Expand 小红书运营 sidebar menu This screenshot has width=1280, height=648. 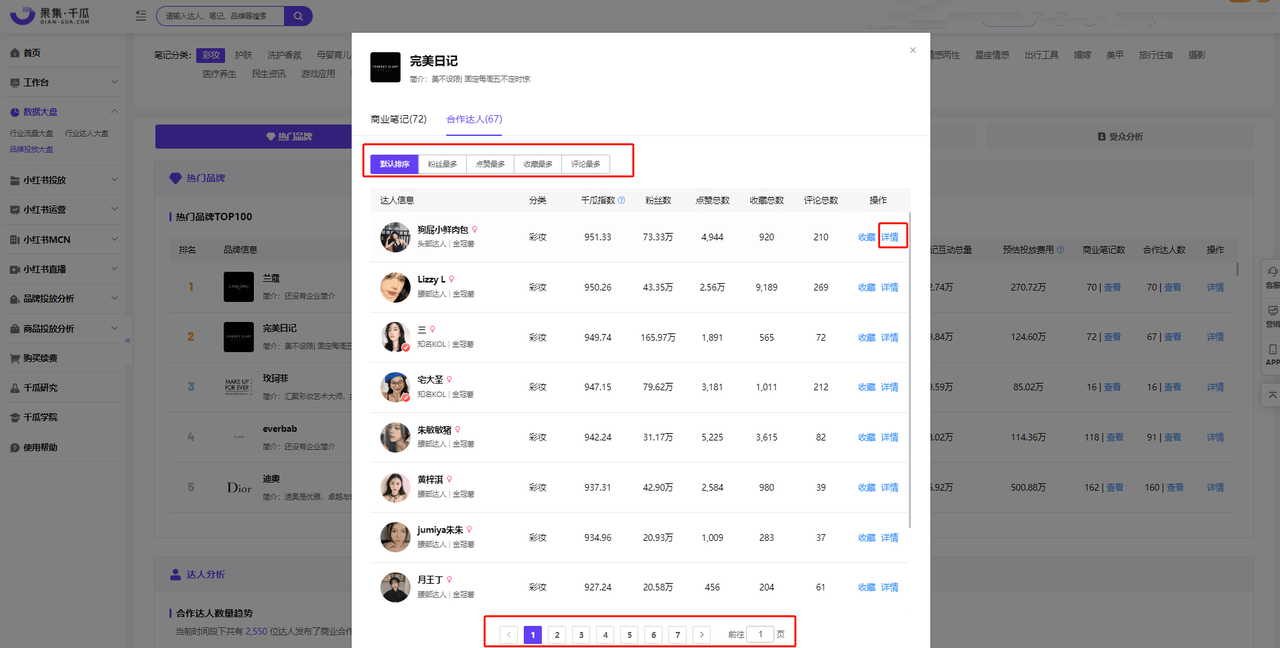click(x=63, y=210)
